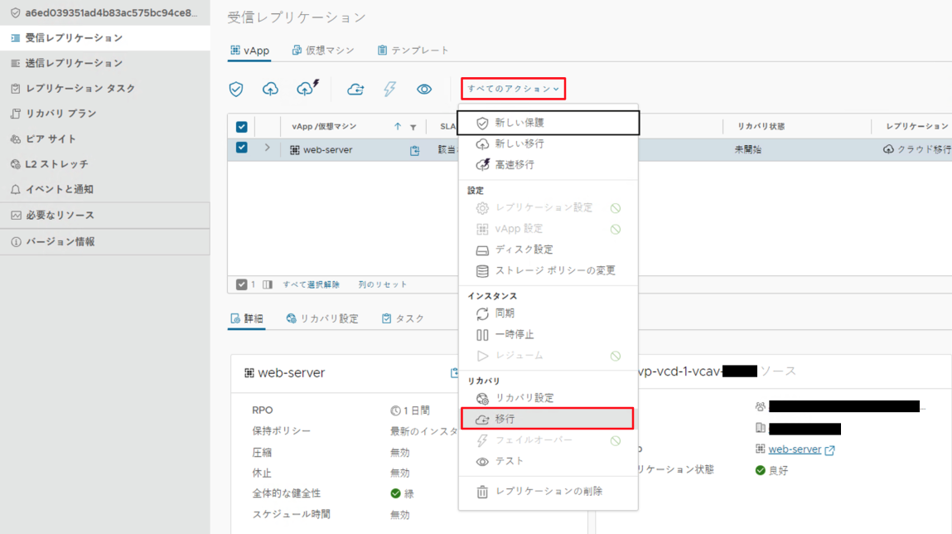This screenshot has height=534, width=952.
Task: Select 一時停止 in the menu
Action: click(548, 334)
